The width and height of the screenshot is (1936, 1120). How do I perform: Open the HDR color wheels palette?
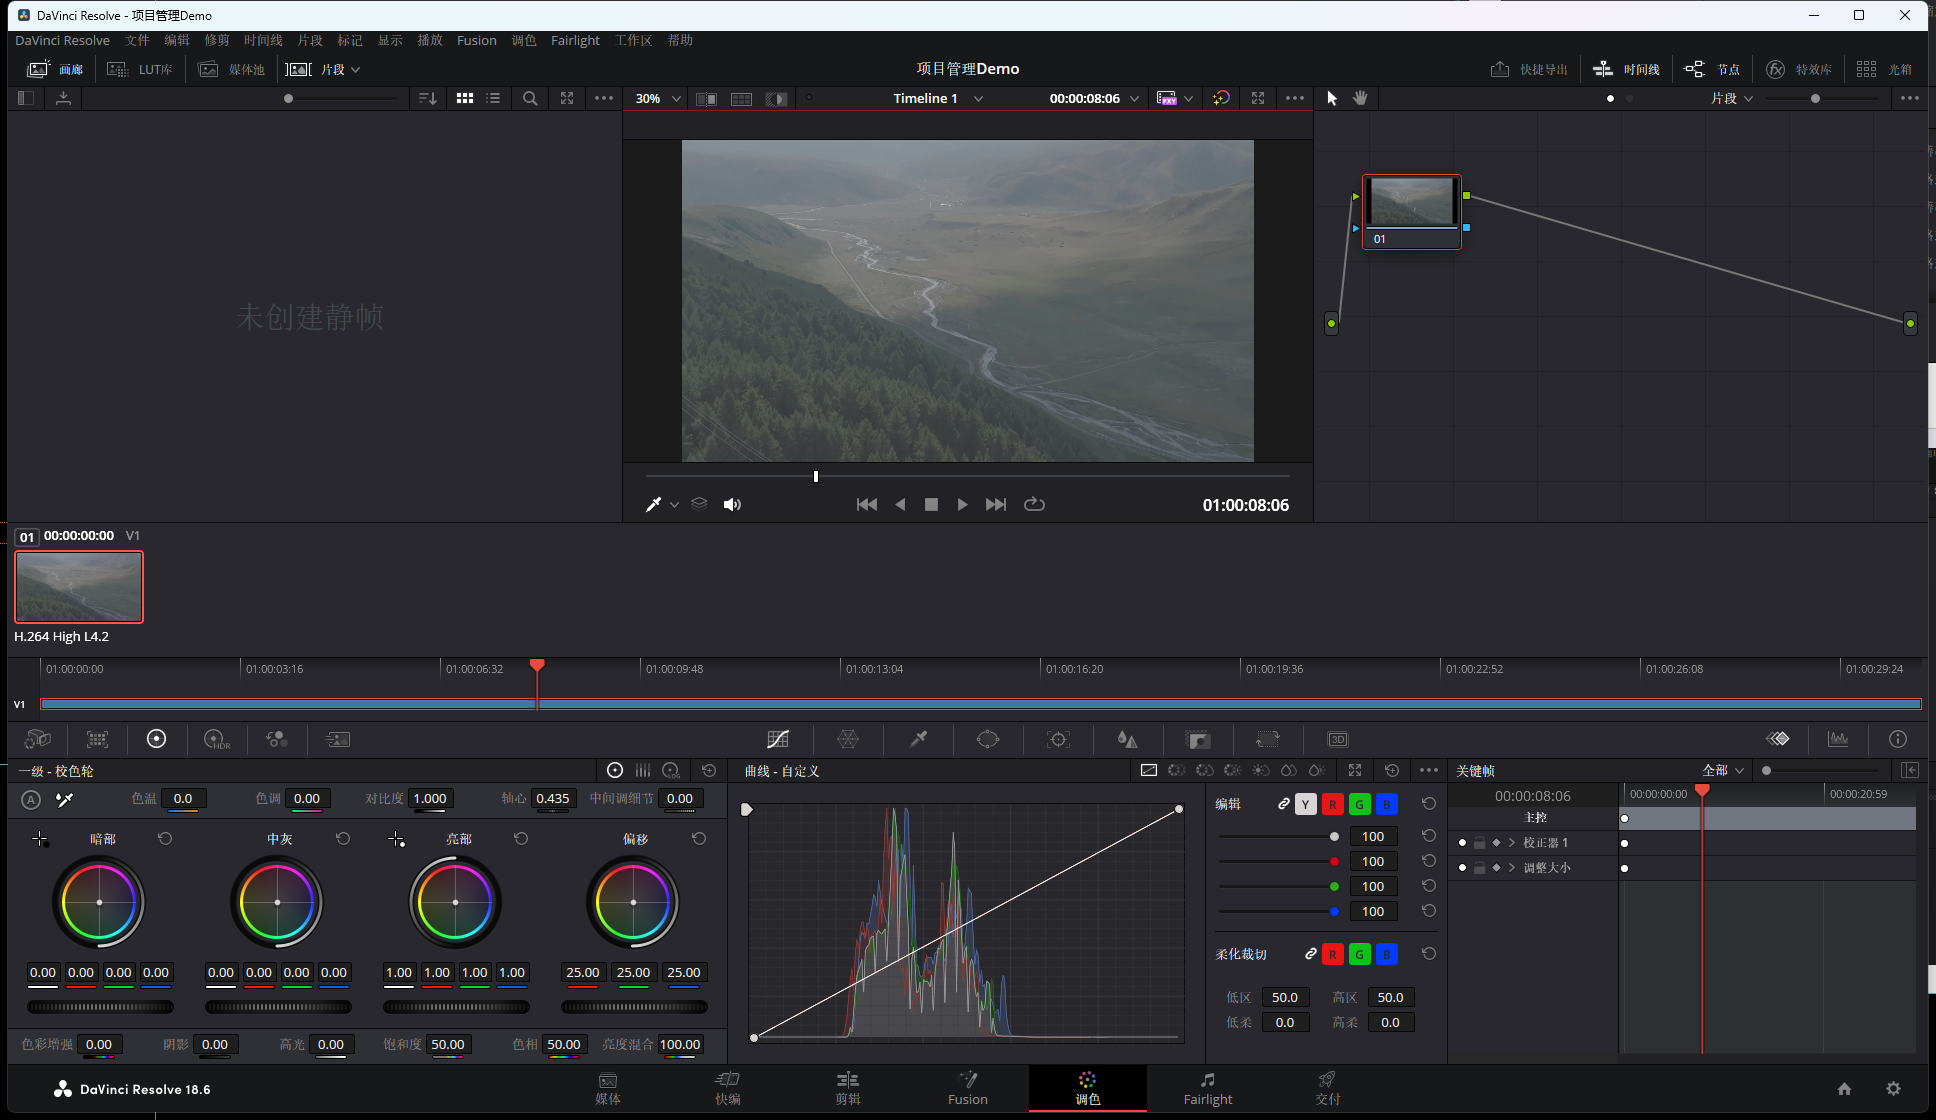(x=216, y=739)
